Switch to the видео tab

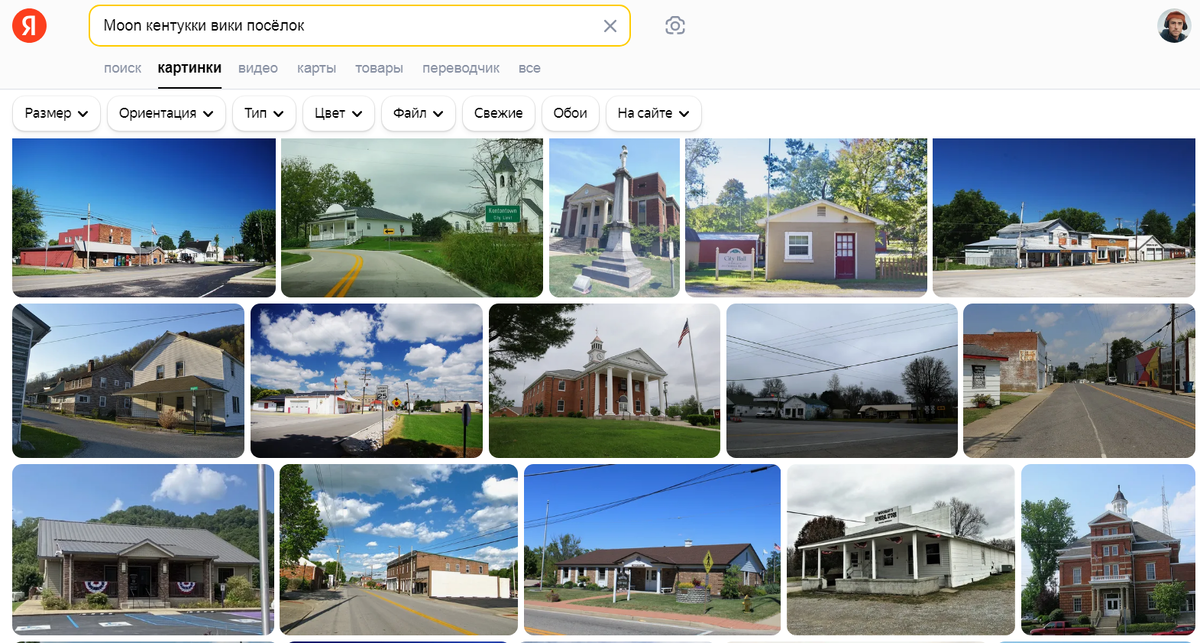[258, 68]
